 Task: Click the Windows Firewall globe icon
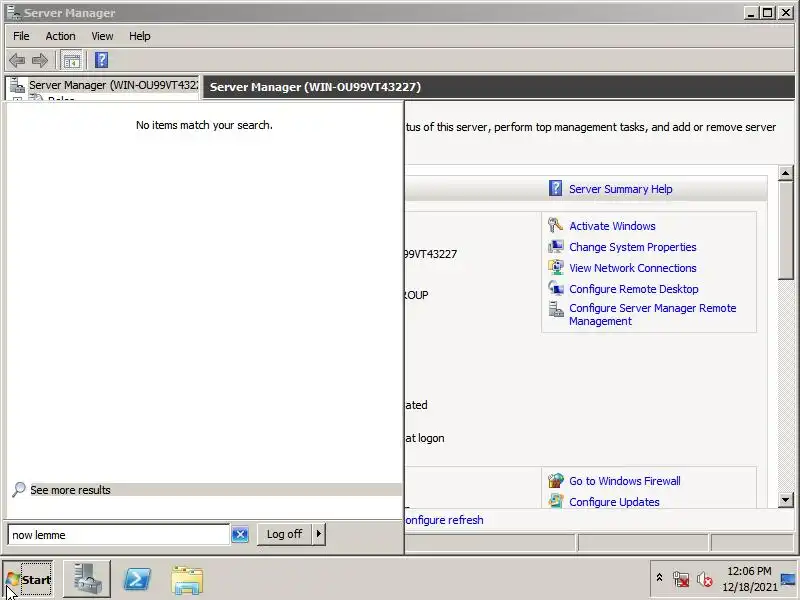click(x=555, y=481)
